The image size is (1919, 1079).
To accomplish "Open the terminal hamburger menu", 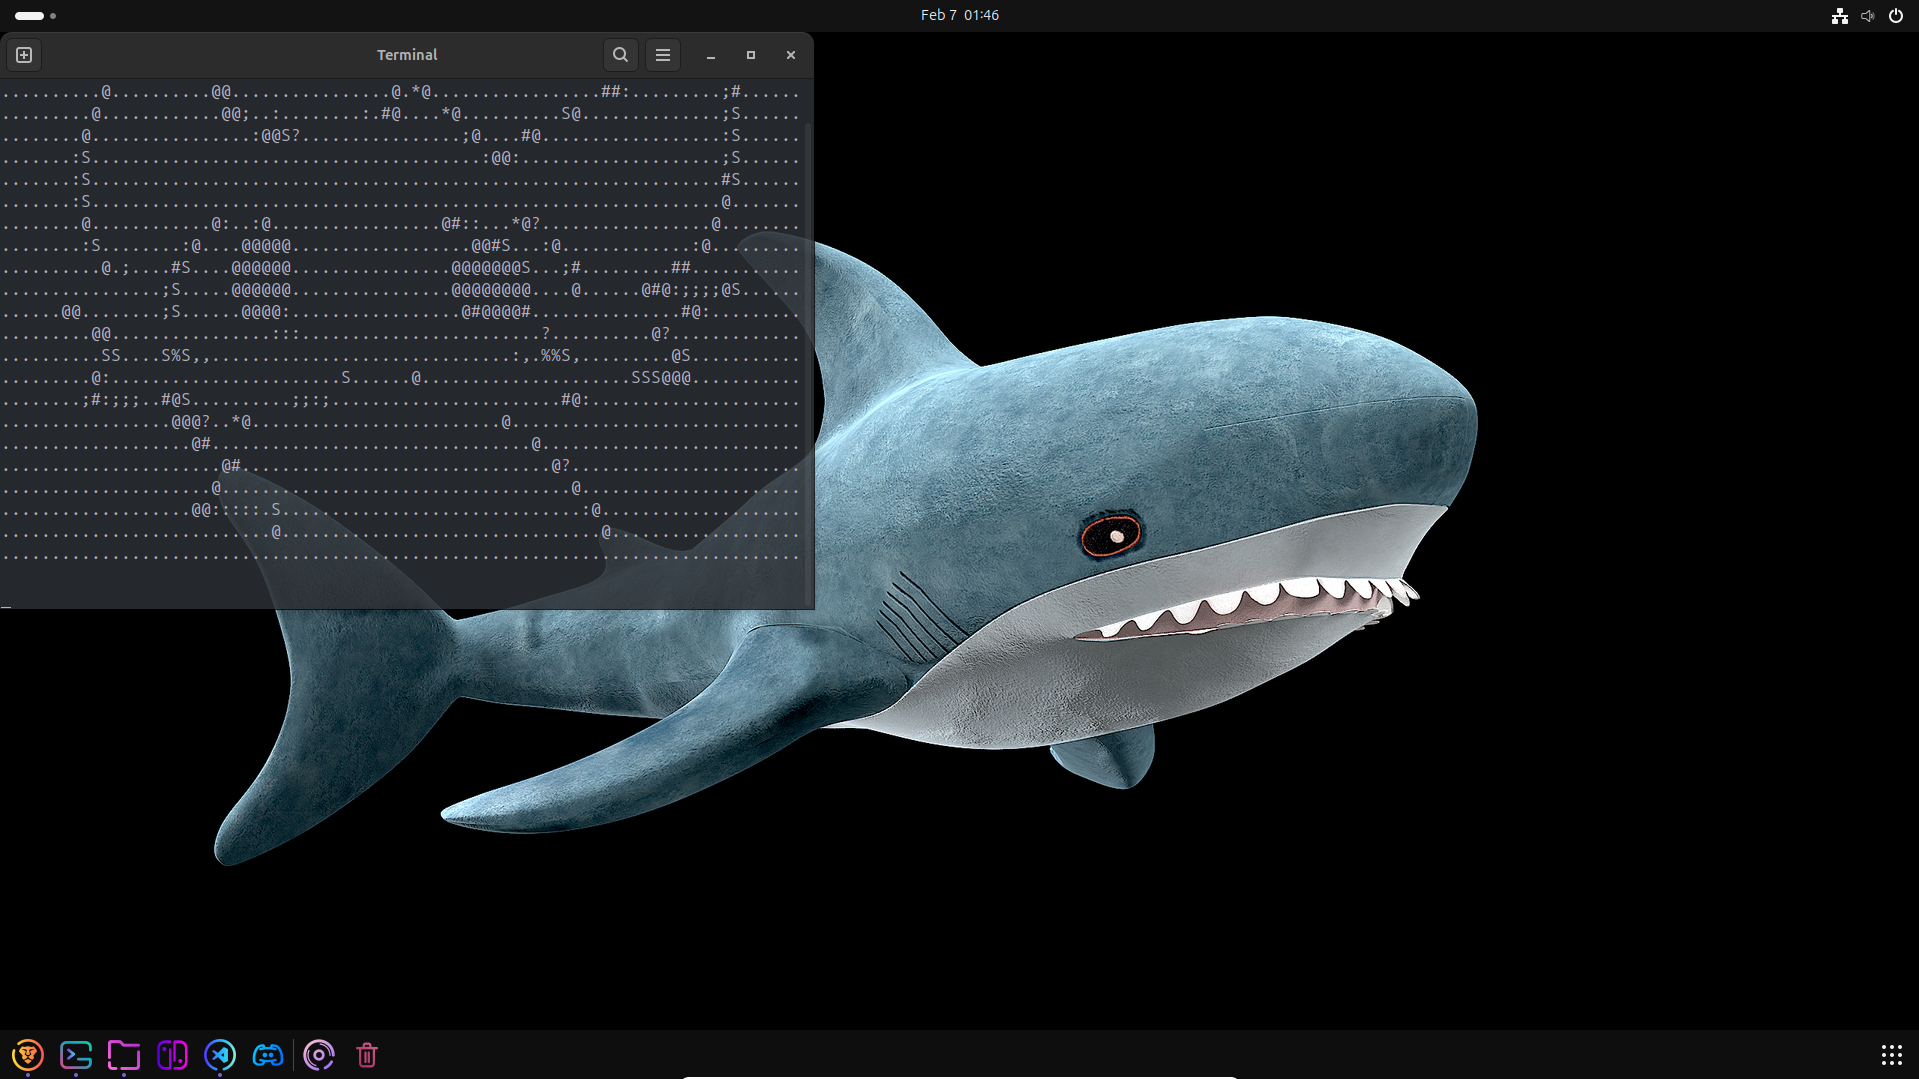I will pos(663,55).
